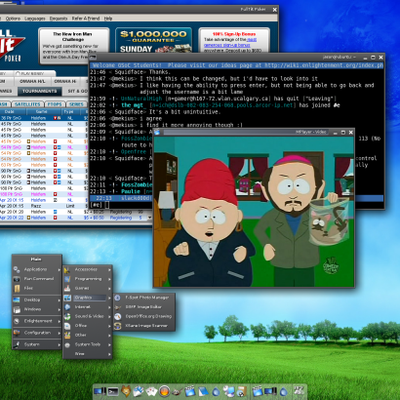Switch to the Tournaments tab
This screenshot has width=400, height=400.
tap(40, 91)
